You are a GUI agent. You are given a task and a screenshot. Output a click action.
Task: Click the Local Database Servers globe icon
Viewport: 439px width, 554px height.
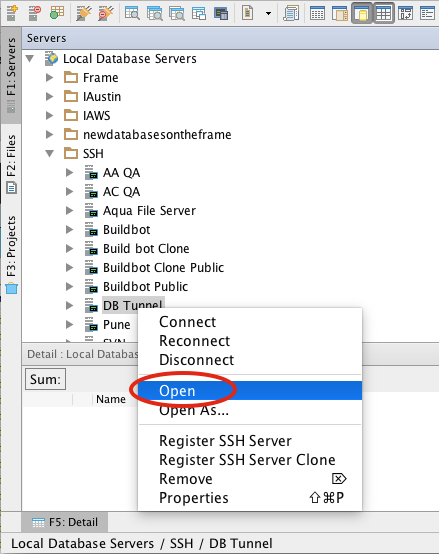coord(52,59)
